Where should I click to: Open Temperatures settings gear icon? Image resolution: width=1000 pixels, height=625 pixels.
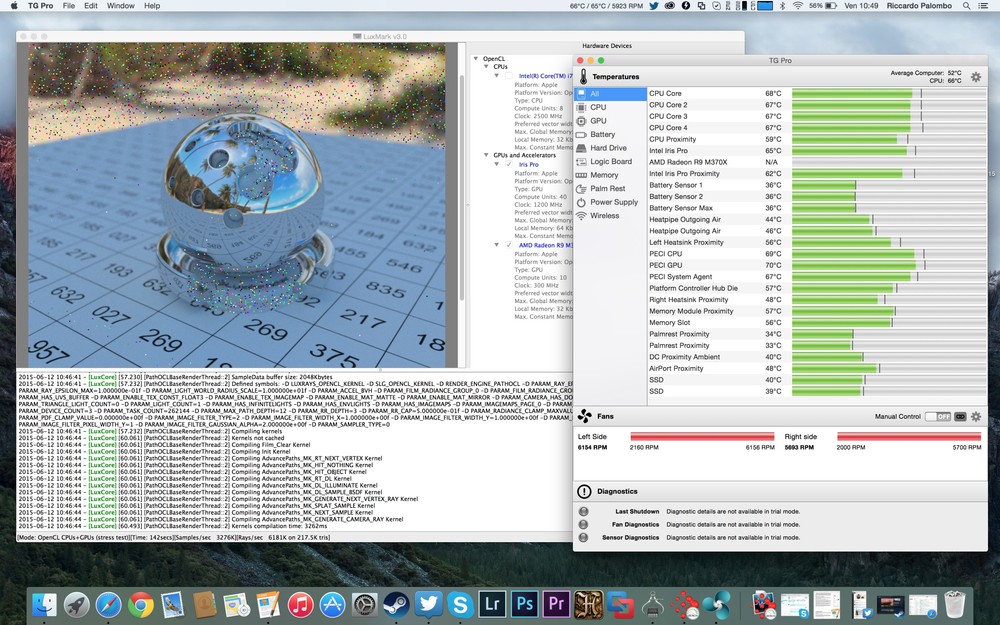click(x=976, y=77)
